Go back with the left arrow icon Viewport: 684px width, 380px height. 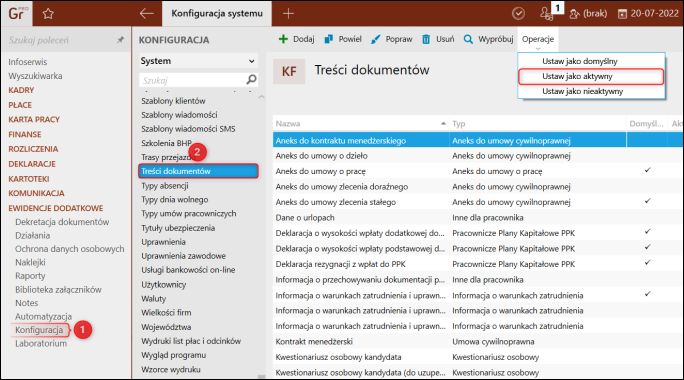pos(147,14)
